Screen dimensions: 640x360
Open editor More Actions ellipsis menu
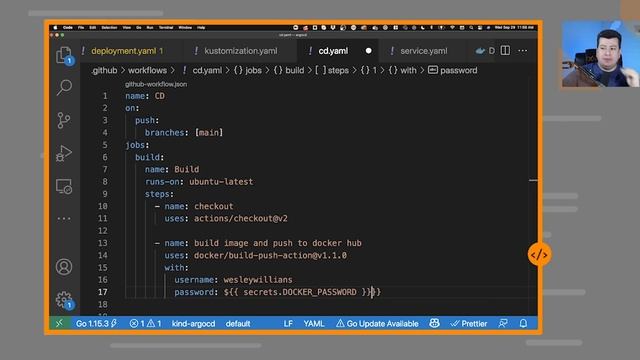[523, 51]
